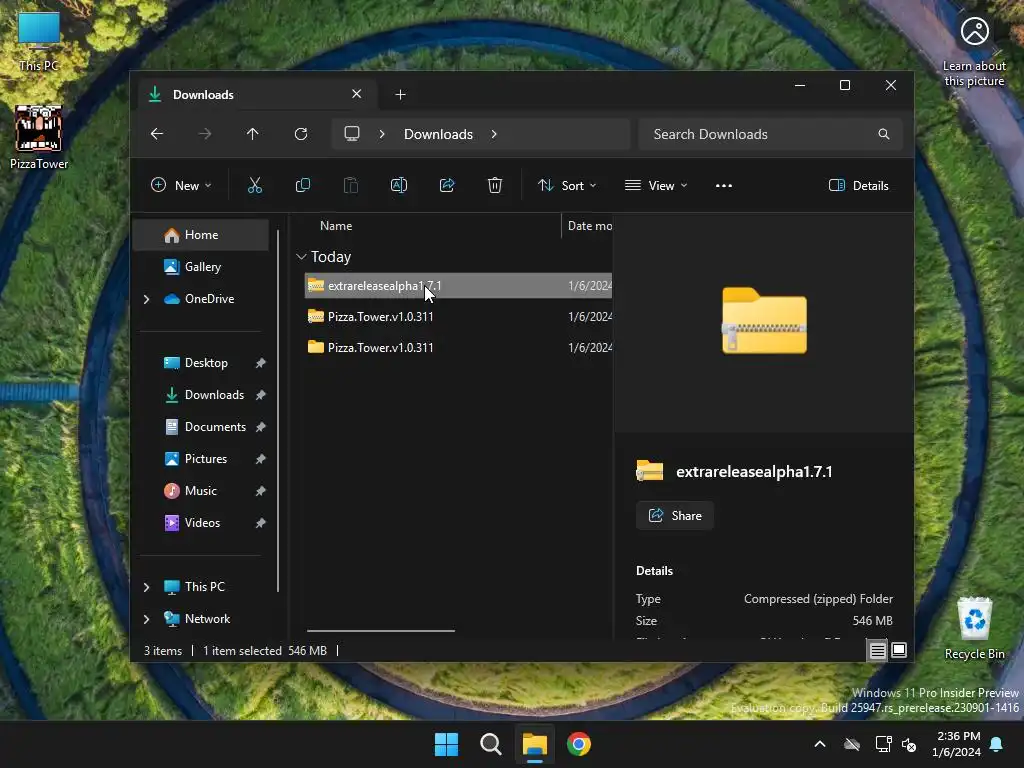The height and width of the screenshot is (768, 1024).
Task: Add a new tab with plus button
Action: click(x=400, y=95)
